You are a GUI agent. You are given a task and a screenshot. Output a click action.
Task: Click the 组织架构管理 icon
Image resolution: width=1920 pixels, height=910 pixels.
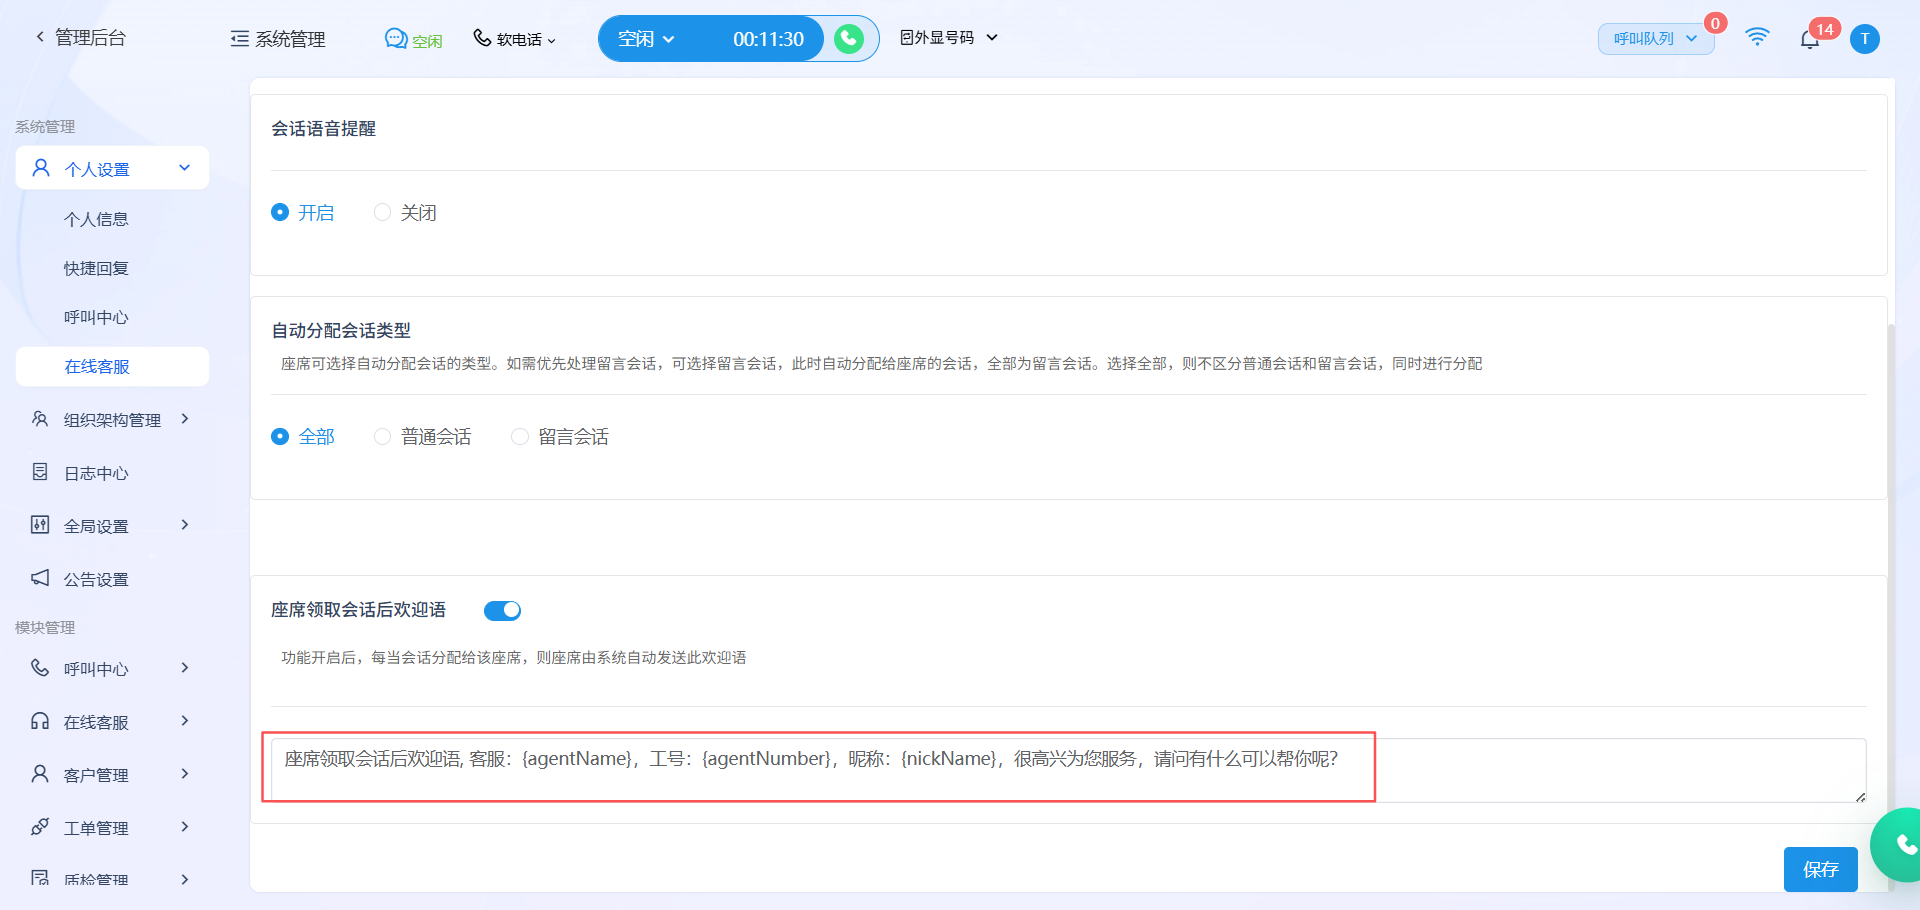click(x=40, y=419)
